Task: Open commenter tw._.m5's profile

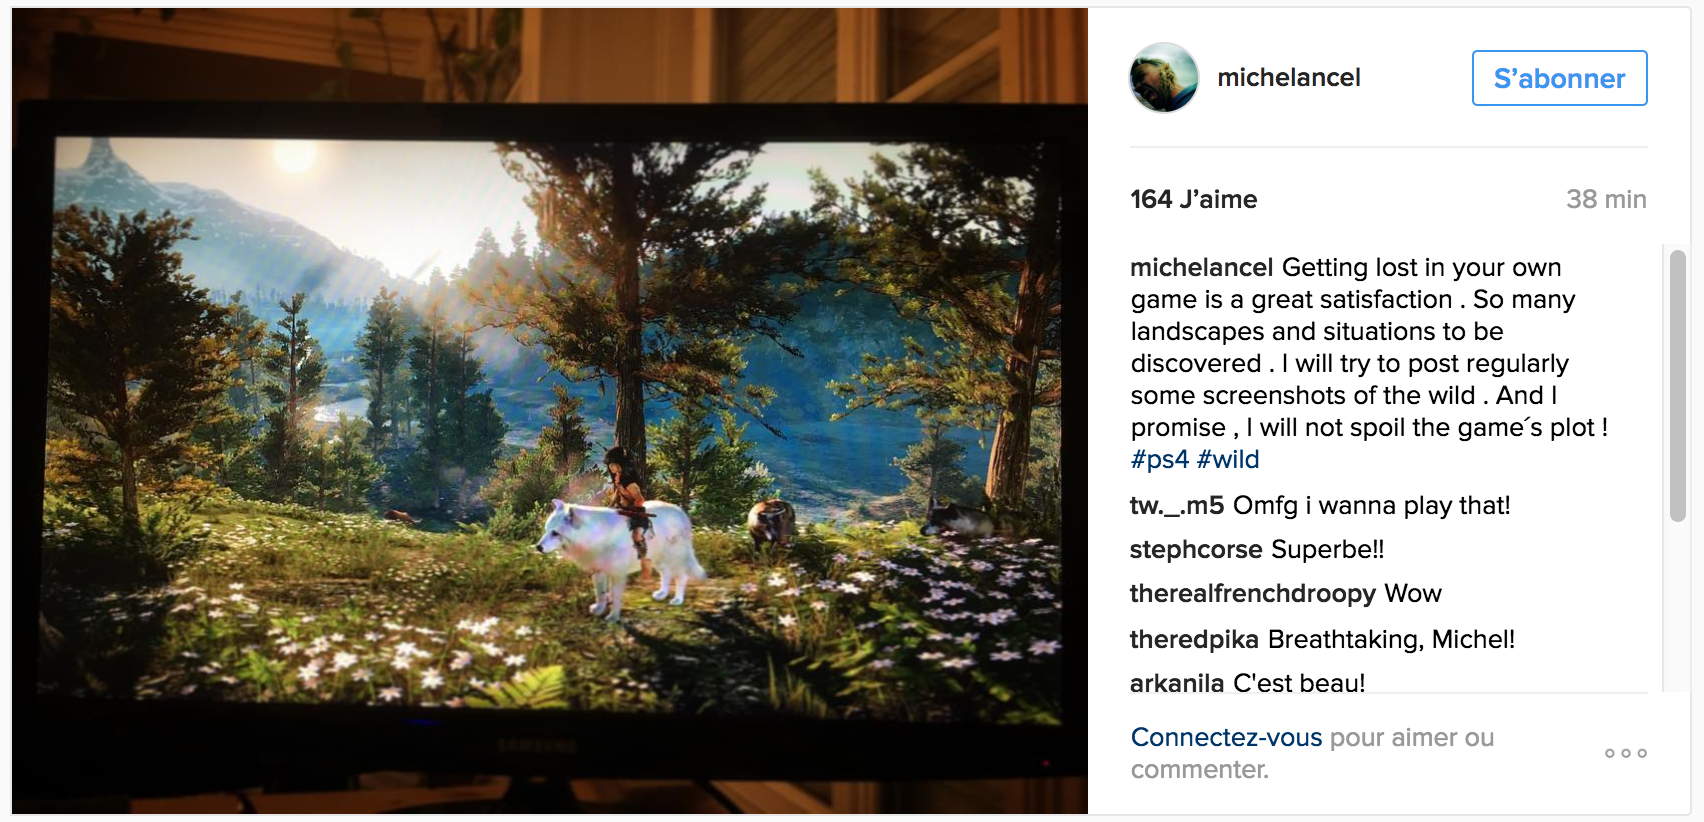Action: click(x=1177, y=505)
